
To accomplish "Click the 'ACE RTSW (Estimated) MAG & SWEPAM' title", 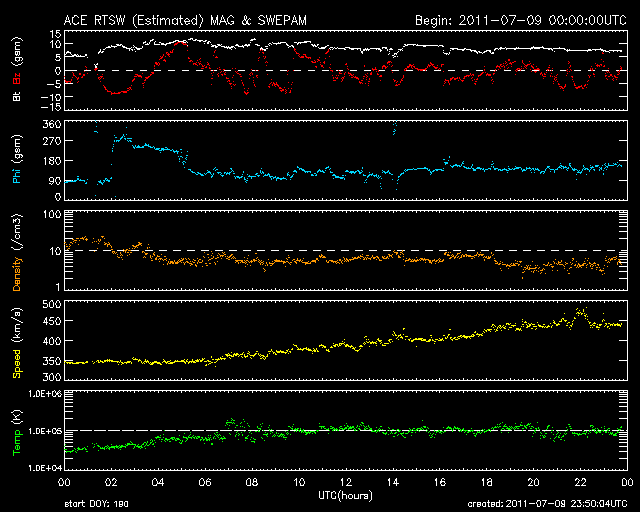I will coord(185,20).
